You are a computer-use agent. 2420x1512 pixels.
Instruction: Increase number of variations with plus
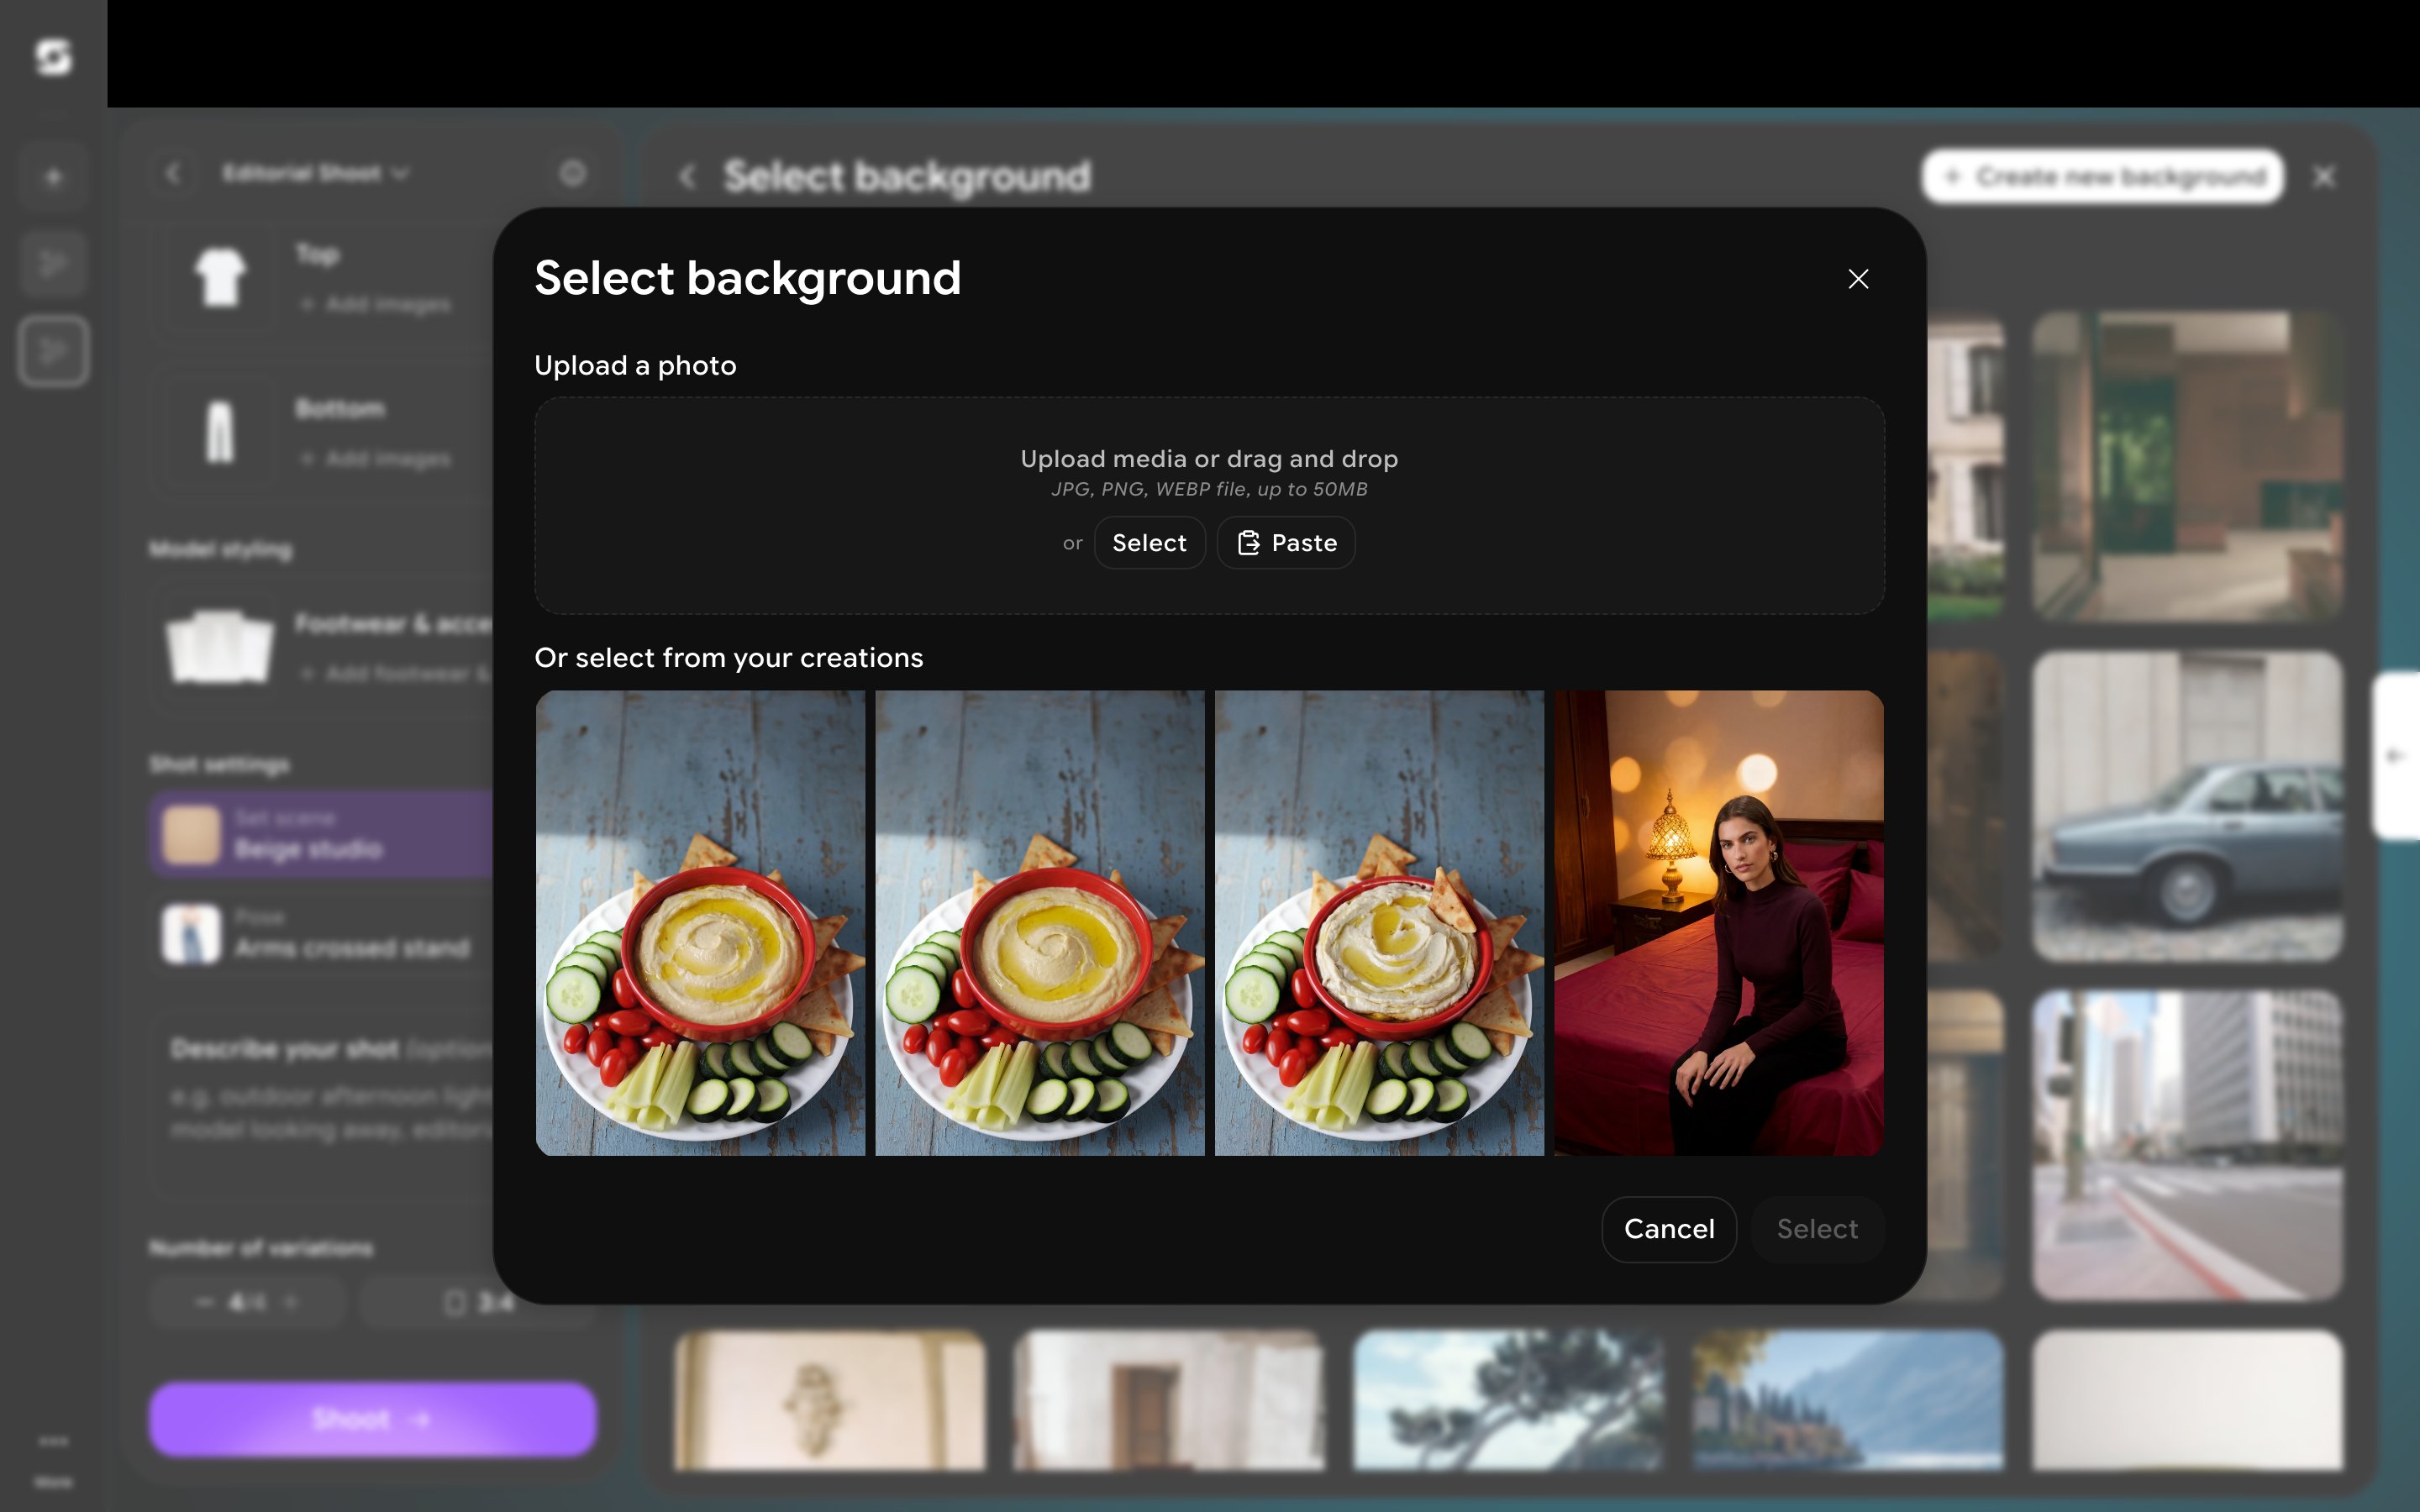(291, 1302)
